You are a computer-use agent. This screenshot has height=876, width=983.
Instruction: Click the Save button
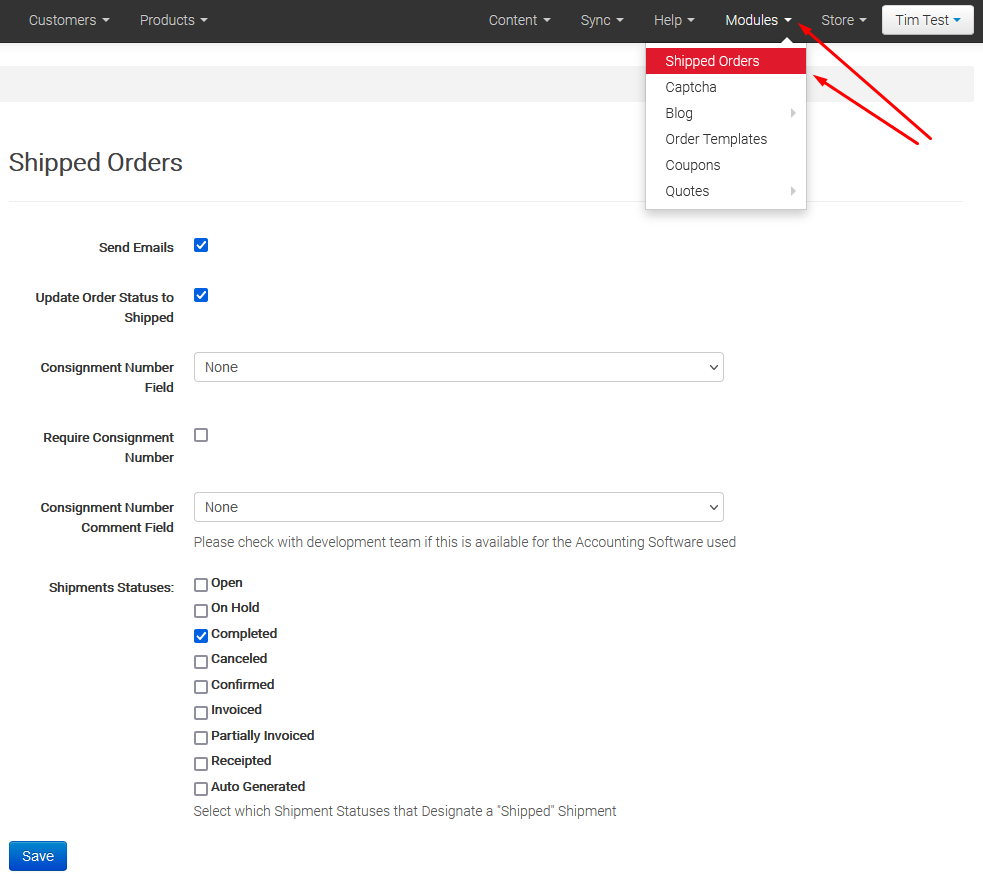[x=38, y=856]
